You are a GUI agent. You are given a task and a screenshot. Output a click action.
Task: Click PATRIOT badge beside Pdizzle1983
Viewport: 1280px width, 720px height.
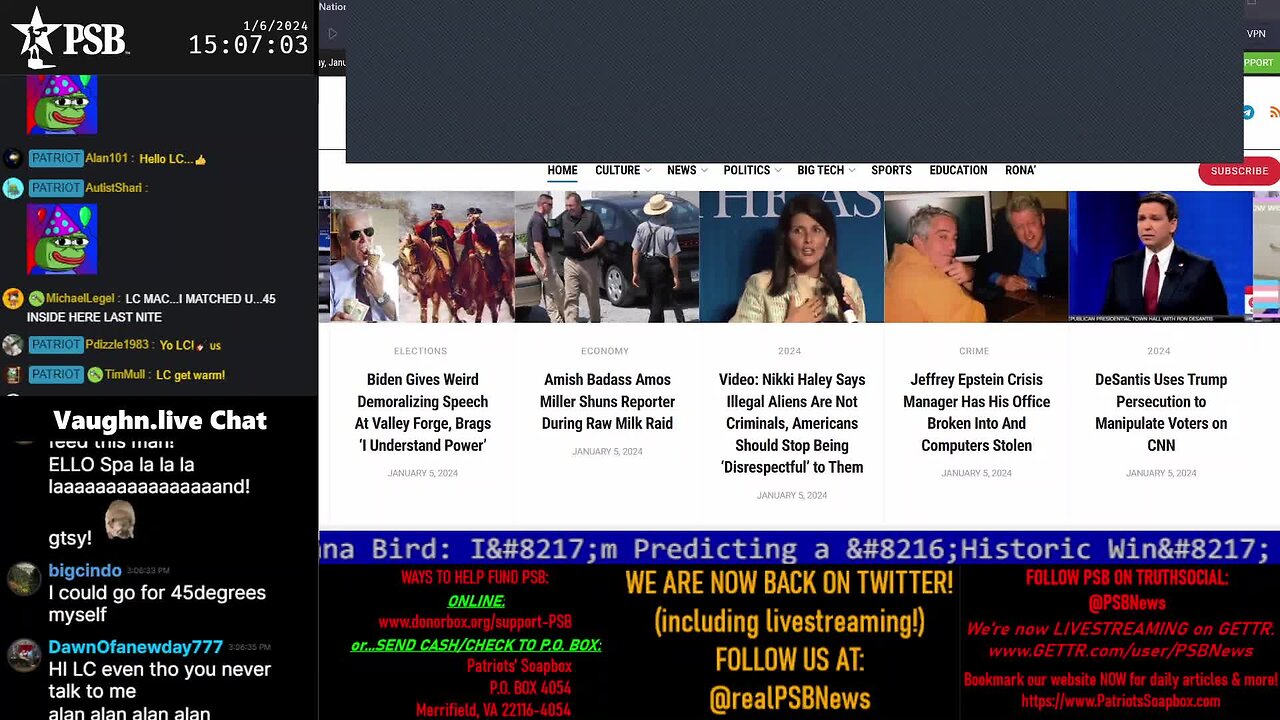(x=55, y=344)
